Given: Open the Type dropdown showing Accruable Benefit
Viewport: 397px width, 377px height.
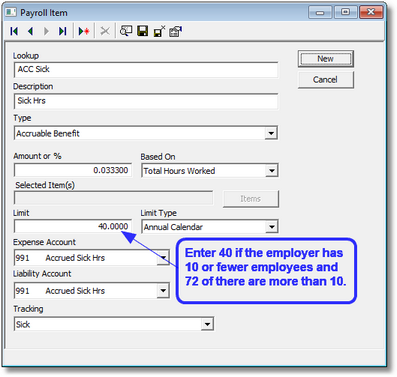Looking at the screenshot, I should pyautogui.click(x=271, y=133).
